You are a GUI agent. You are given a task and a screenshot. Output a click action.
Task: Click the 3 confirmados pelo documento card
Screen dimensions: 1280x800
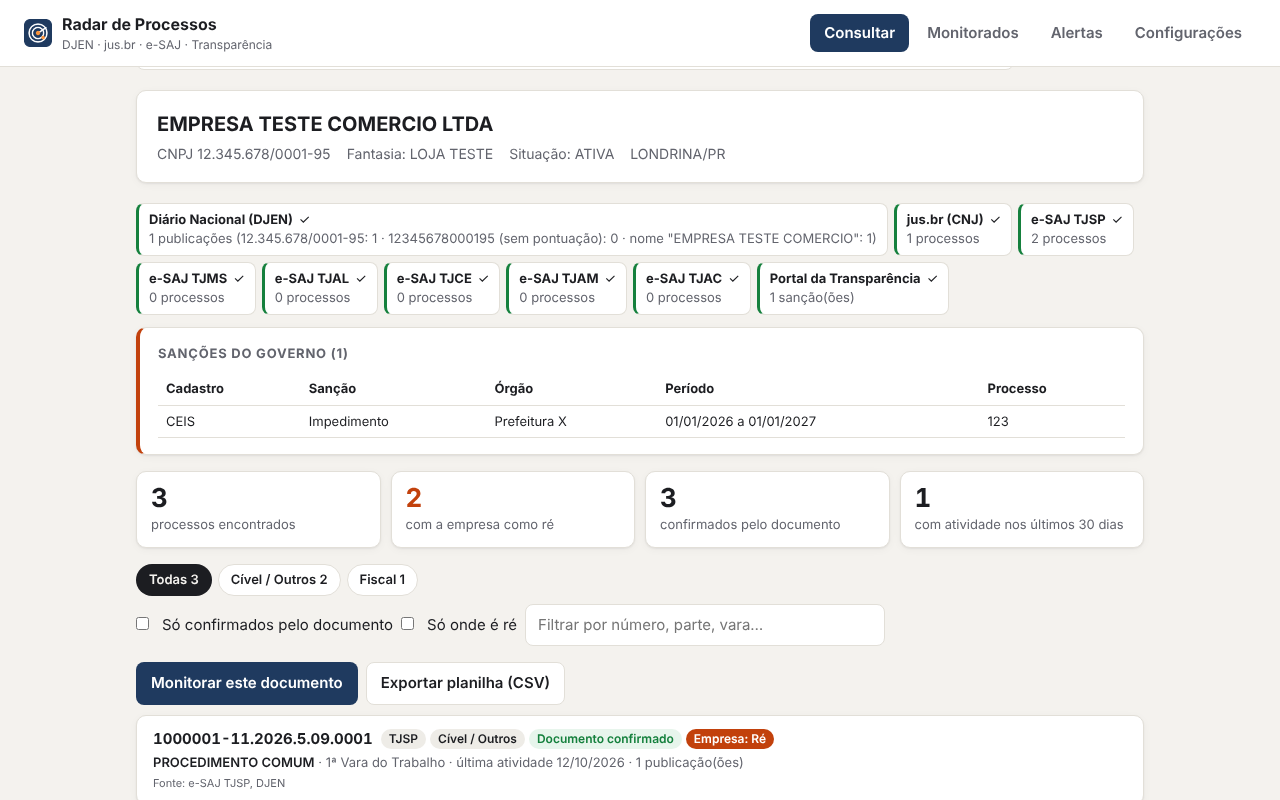(x=767, y=509)
